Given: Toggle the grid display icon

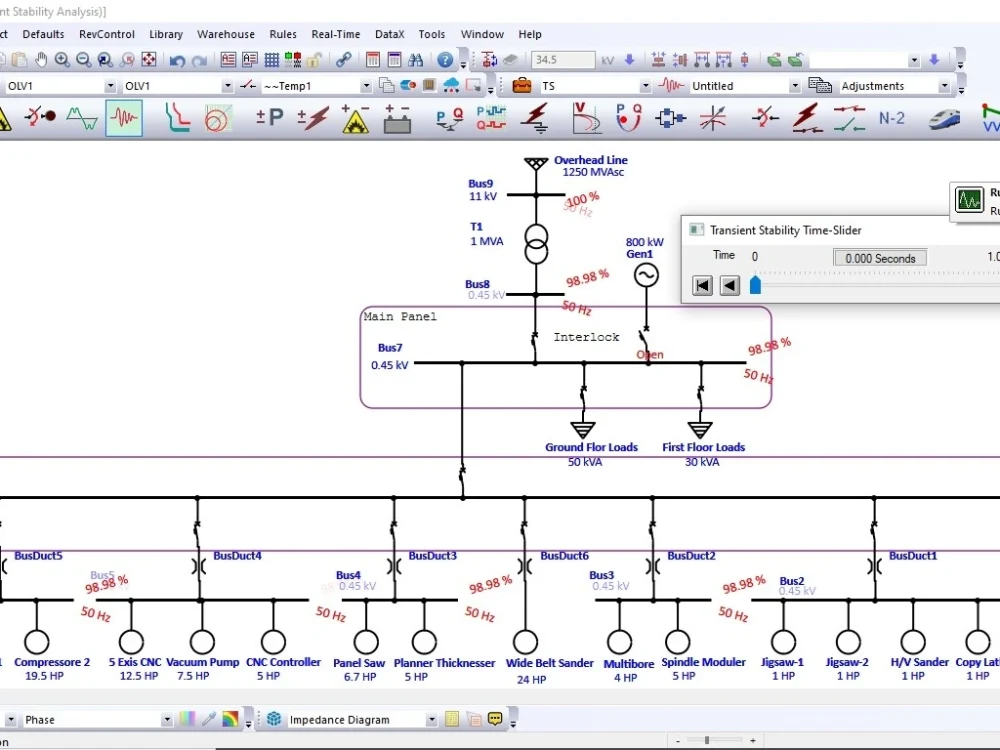Looking at the screenshot, I should pyautogui.click(x=271, y=60).
